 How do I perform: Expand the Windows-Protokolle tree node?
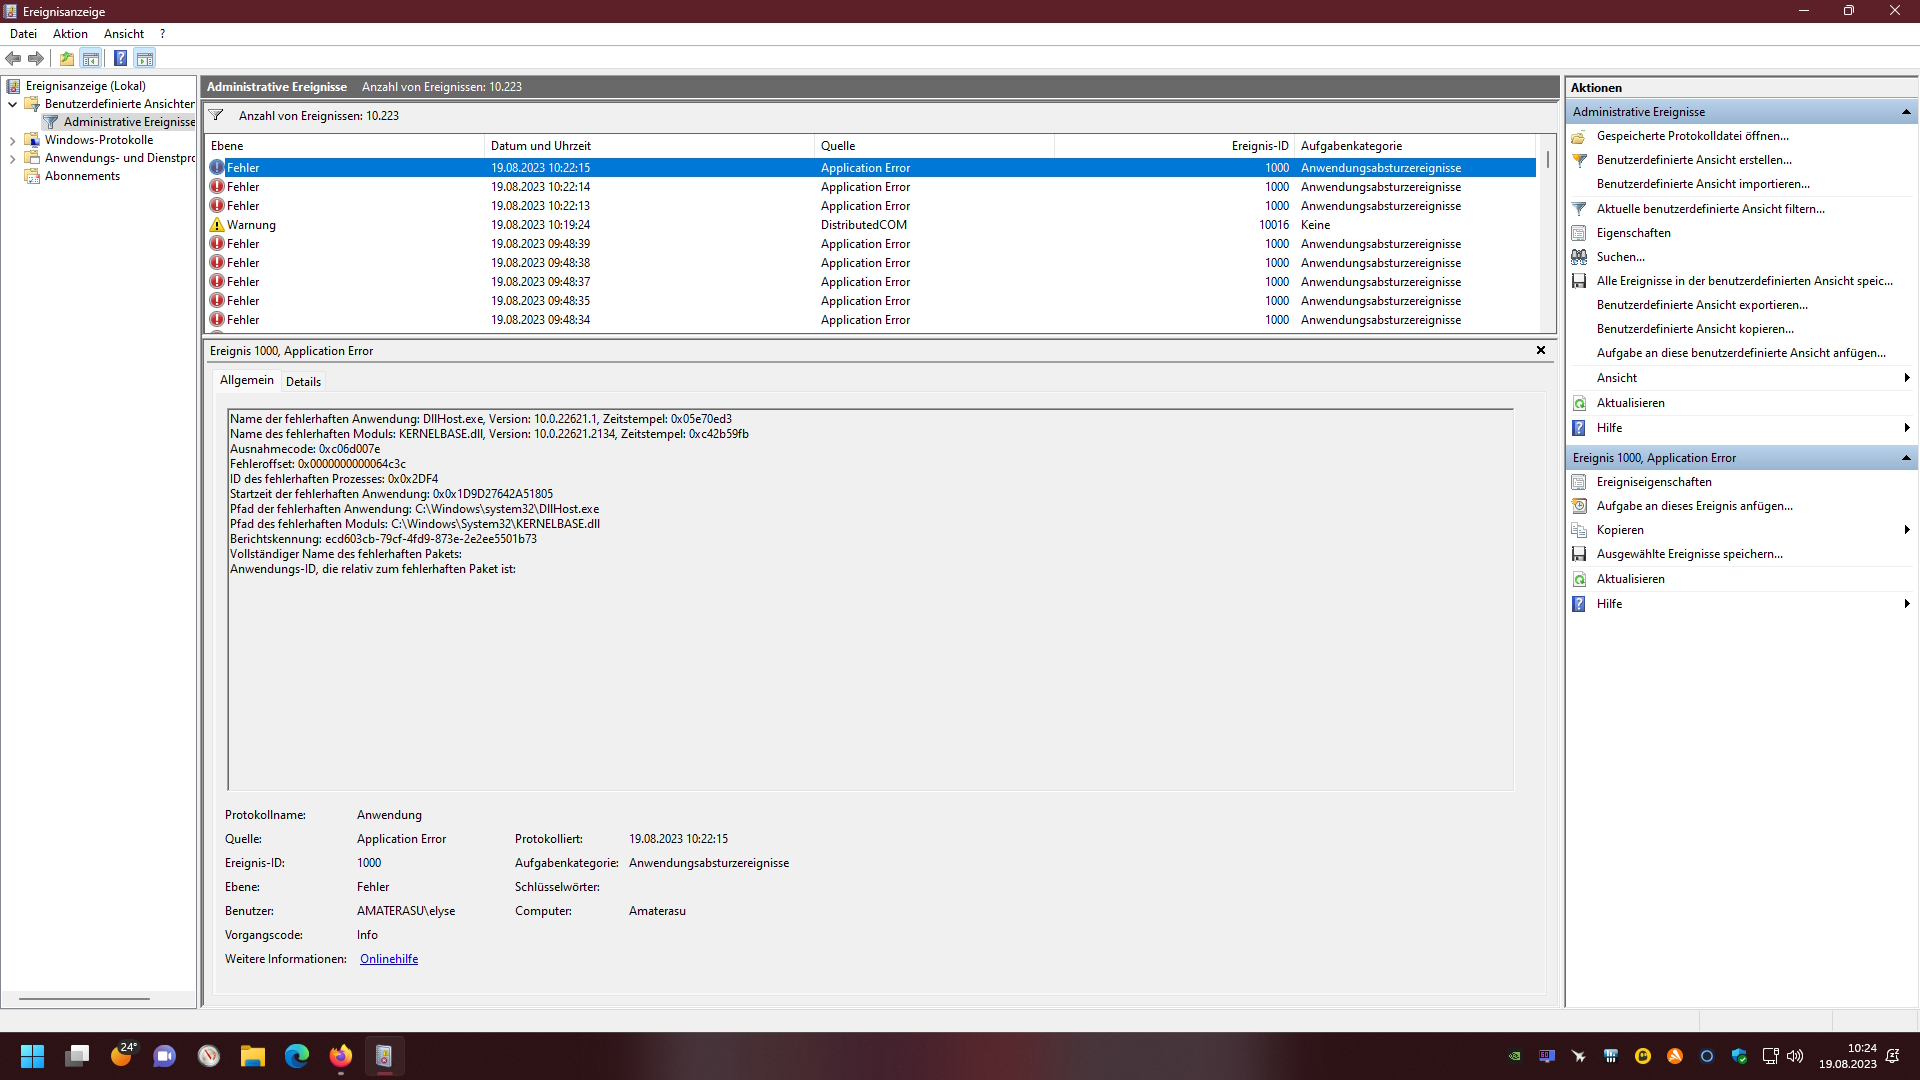12,141
